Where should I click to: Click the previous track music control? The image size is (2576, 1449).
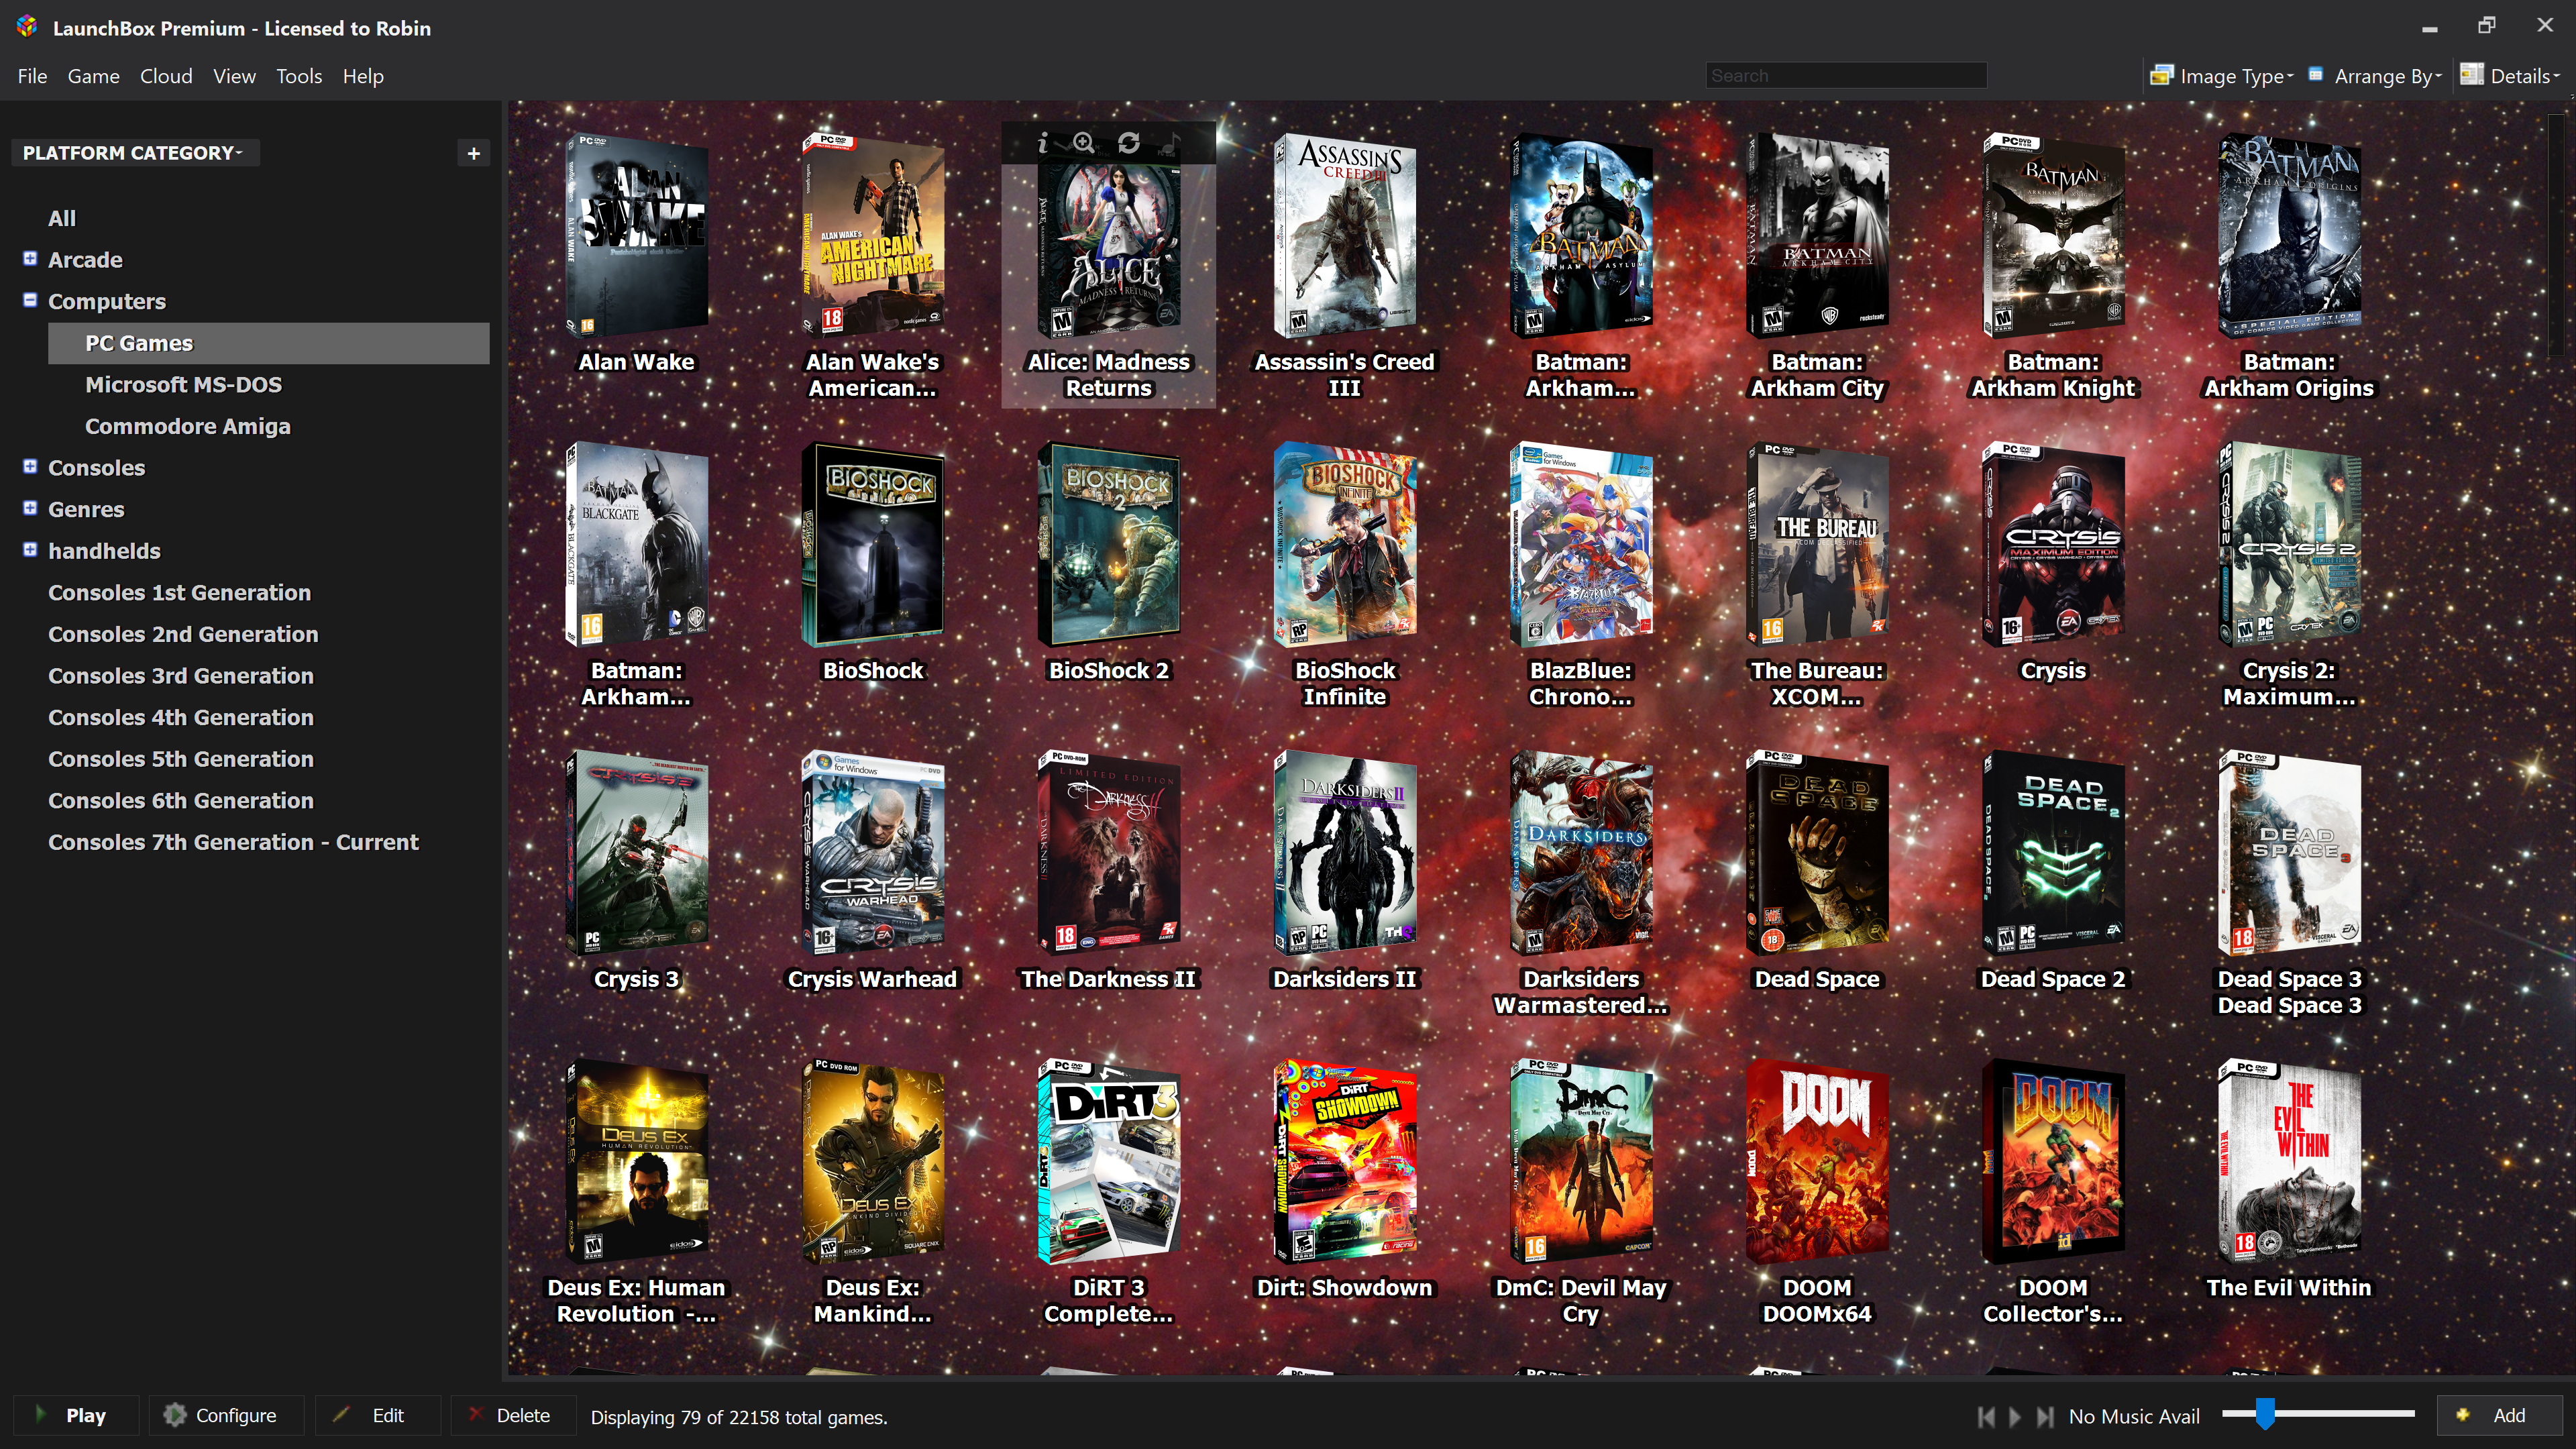(x=1986, y=1416)
